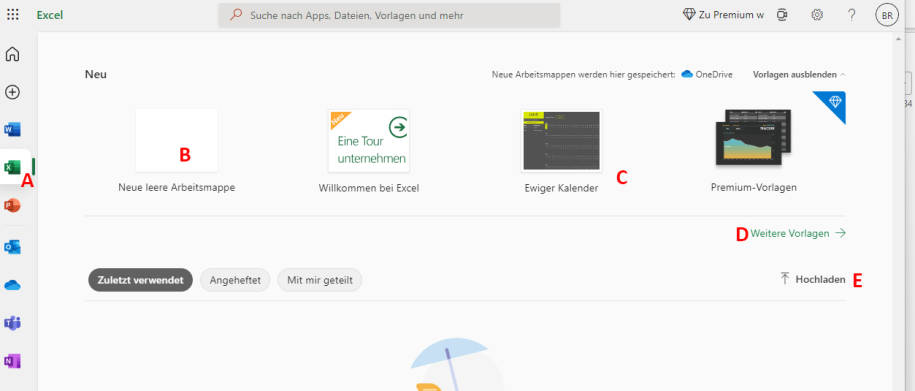Open the BR account profile avatar

[887, 16]
